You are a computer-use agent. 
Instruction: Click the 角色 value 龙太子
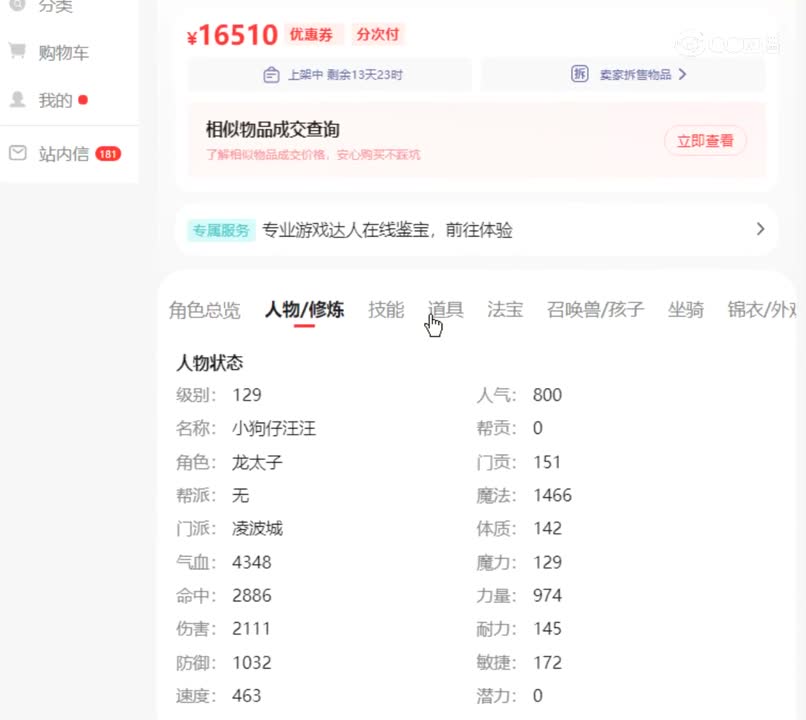click(257, 462)
